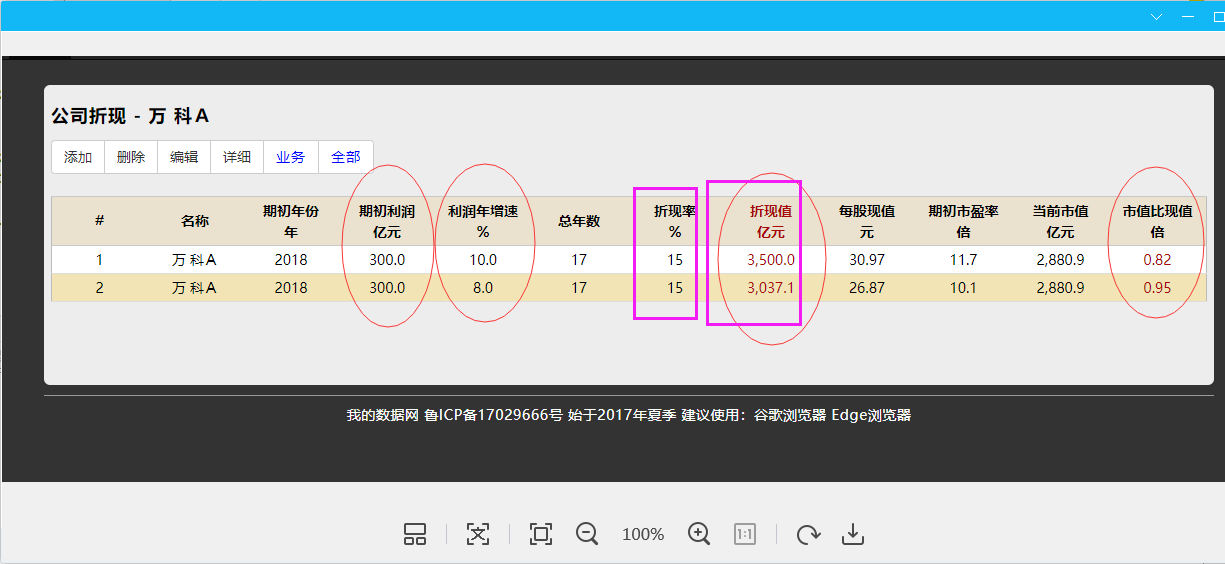Screen dimensions: 1225x564
Task: Select the growth rate cell 10.0
Action: 483,260
